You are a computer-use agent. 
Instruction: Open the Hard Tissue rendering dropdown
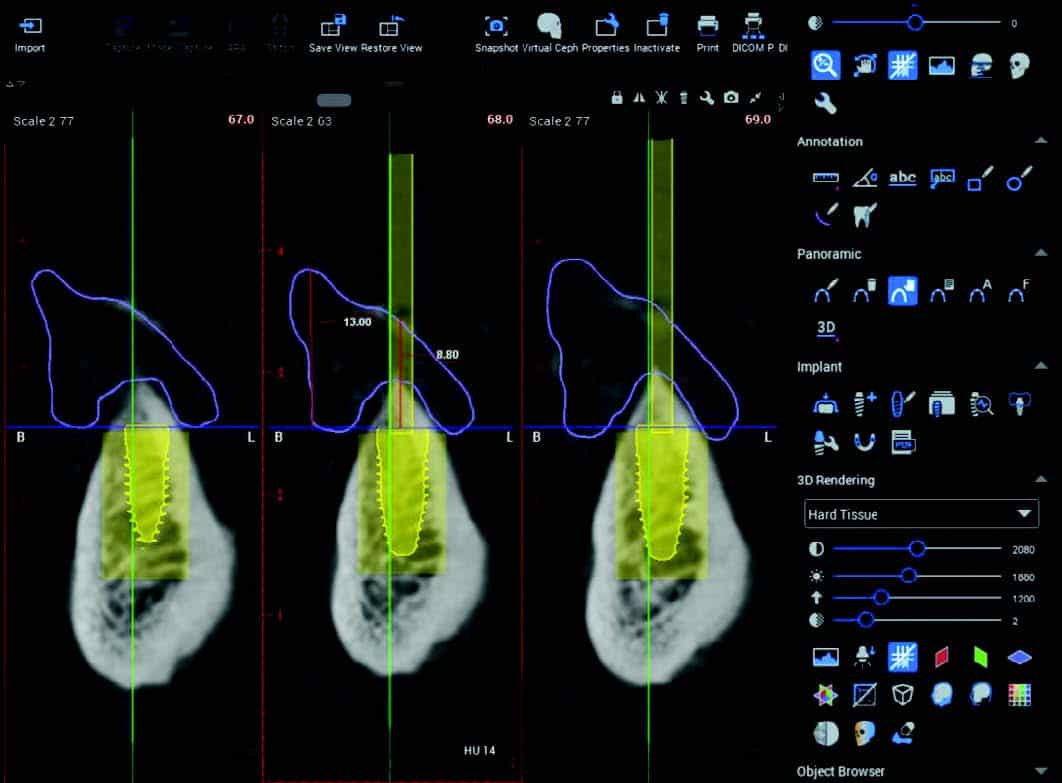921,514
